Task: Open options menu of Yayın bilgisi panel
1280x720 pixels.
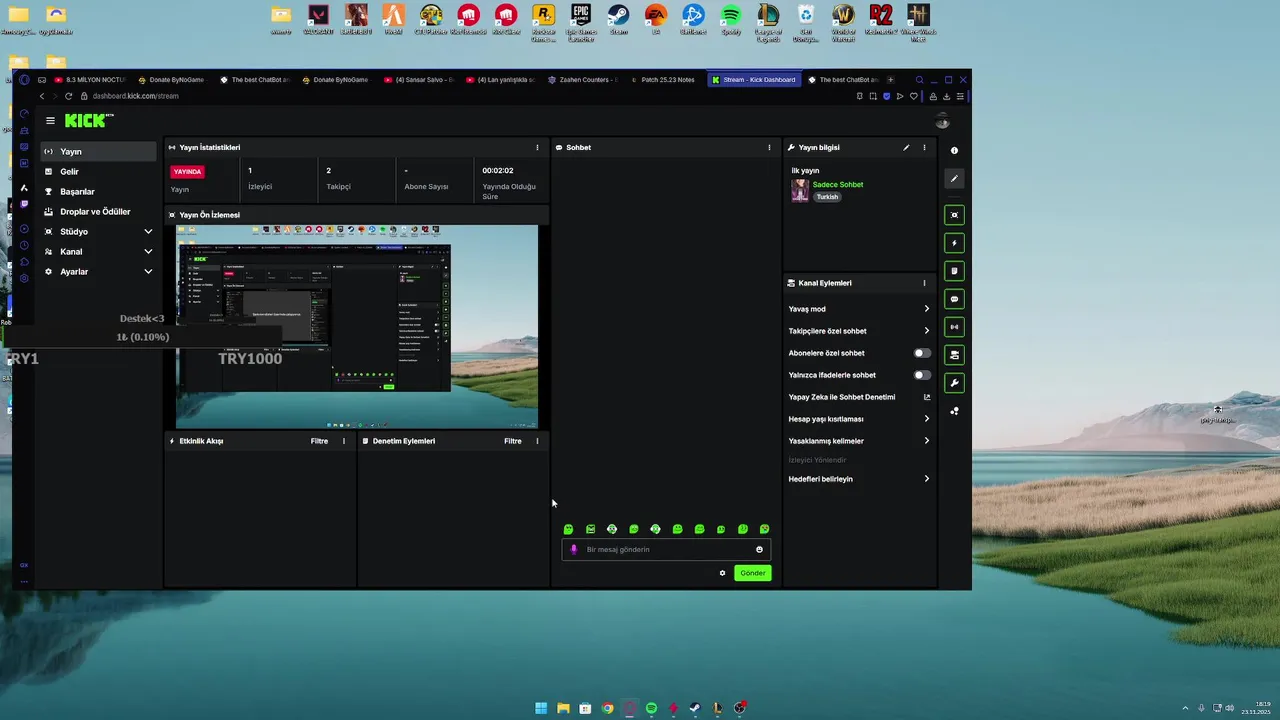Action: (924, 147)
